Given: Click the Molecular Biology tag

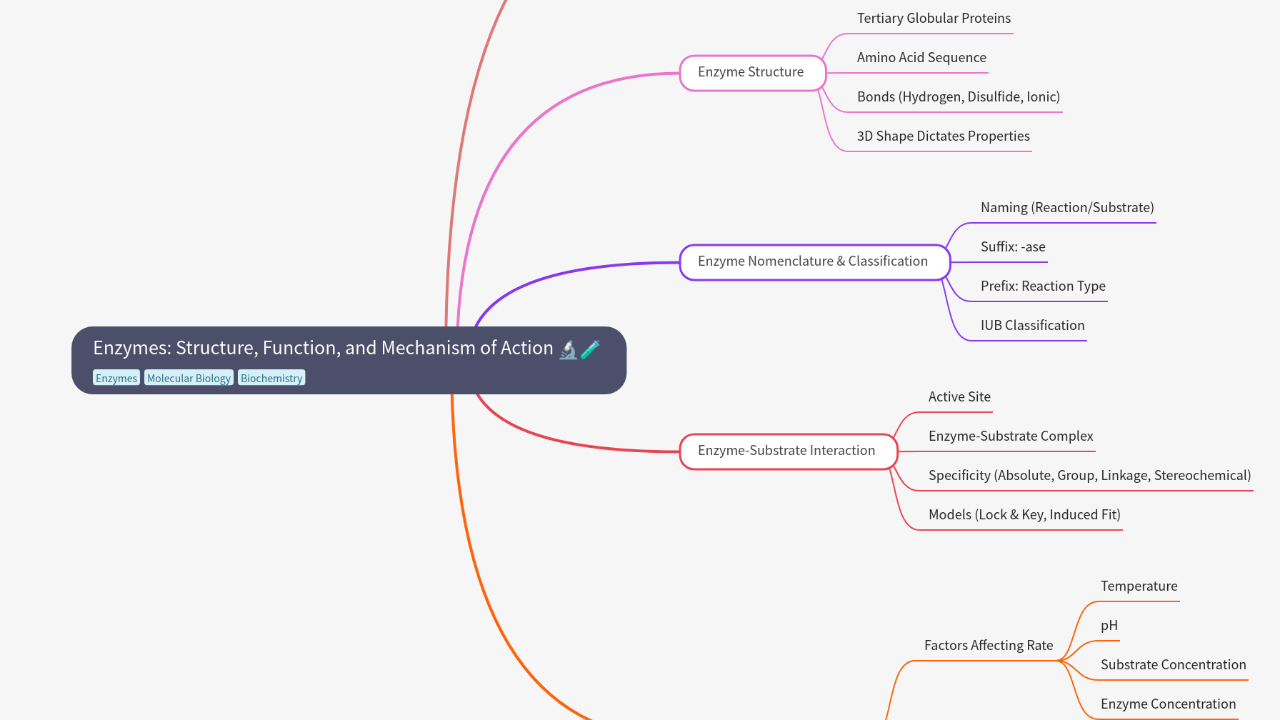Looking at the screenshot, I should point(189,378).
